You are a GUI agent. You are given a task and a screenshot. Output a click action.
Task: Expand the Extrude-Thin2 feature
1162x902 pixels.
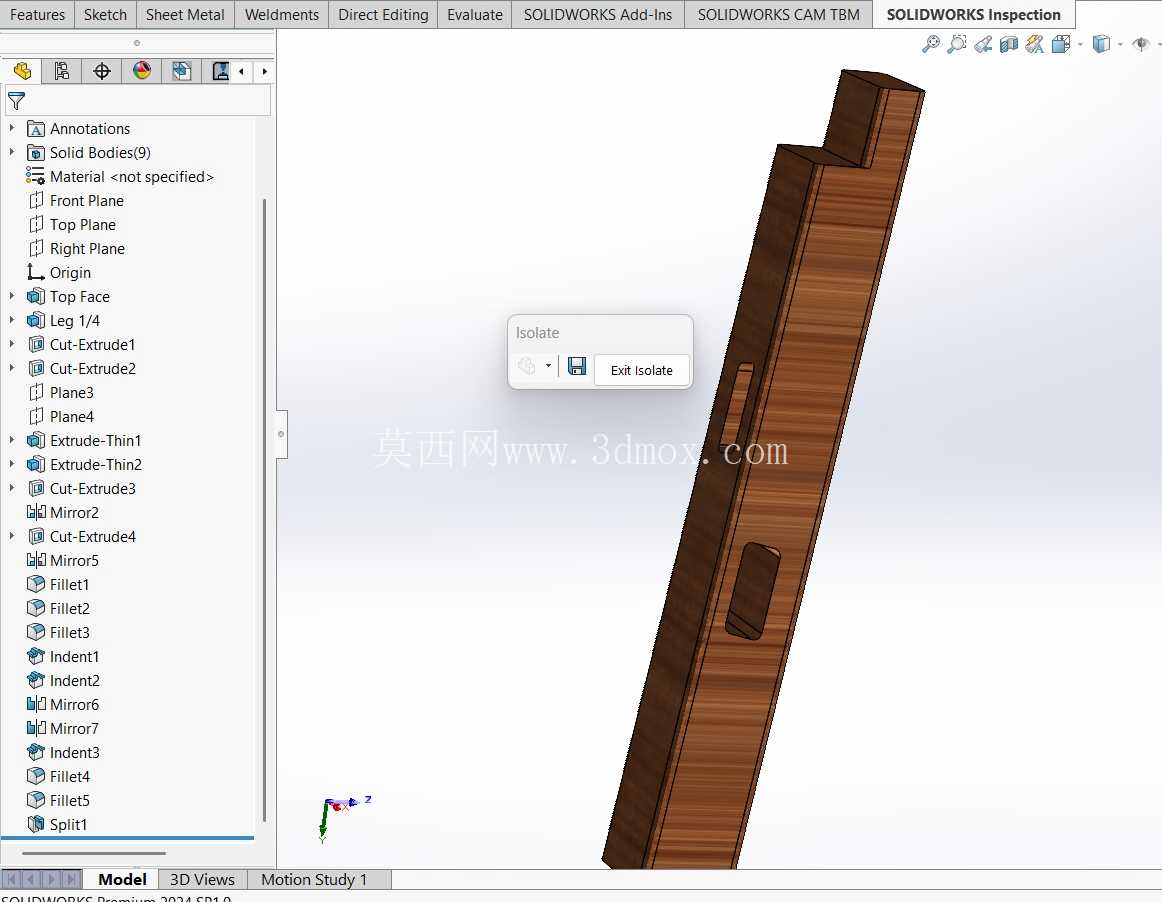(12, 464)
